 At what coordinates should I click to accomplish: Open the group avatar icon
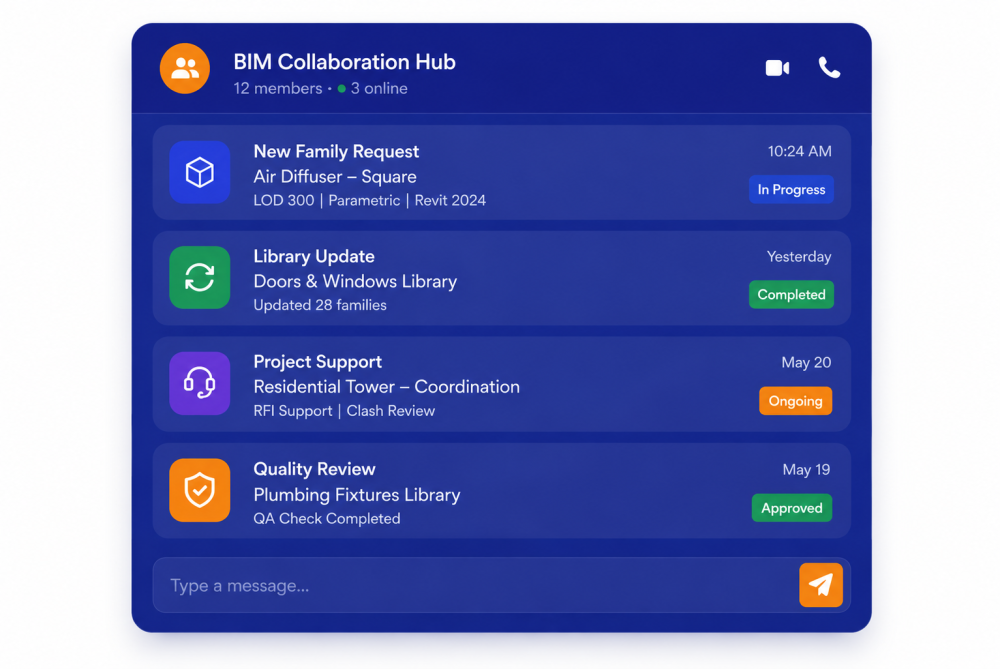pyautogui.click(x=184, y=68)
